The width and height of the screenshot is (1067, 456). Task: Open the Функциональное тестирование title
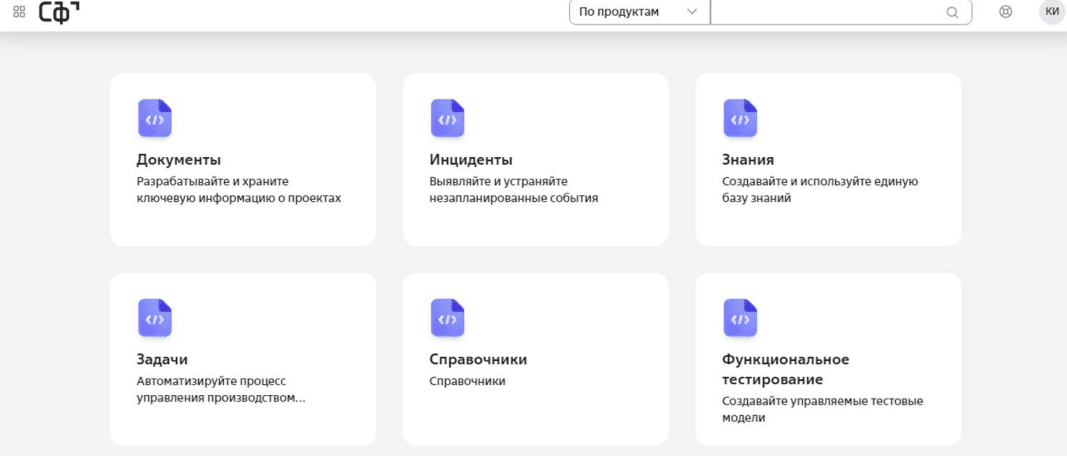coord(785,369)
